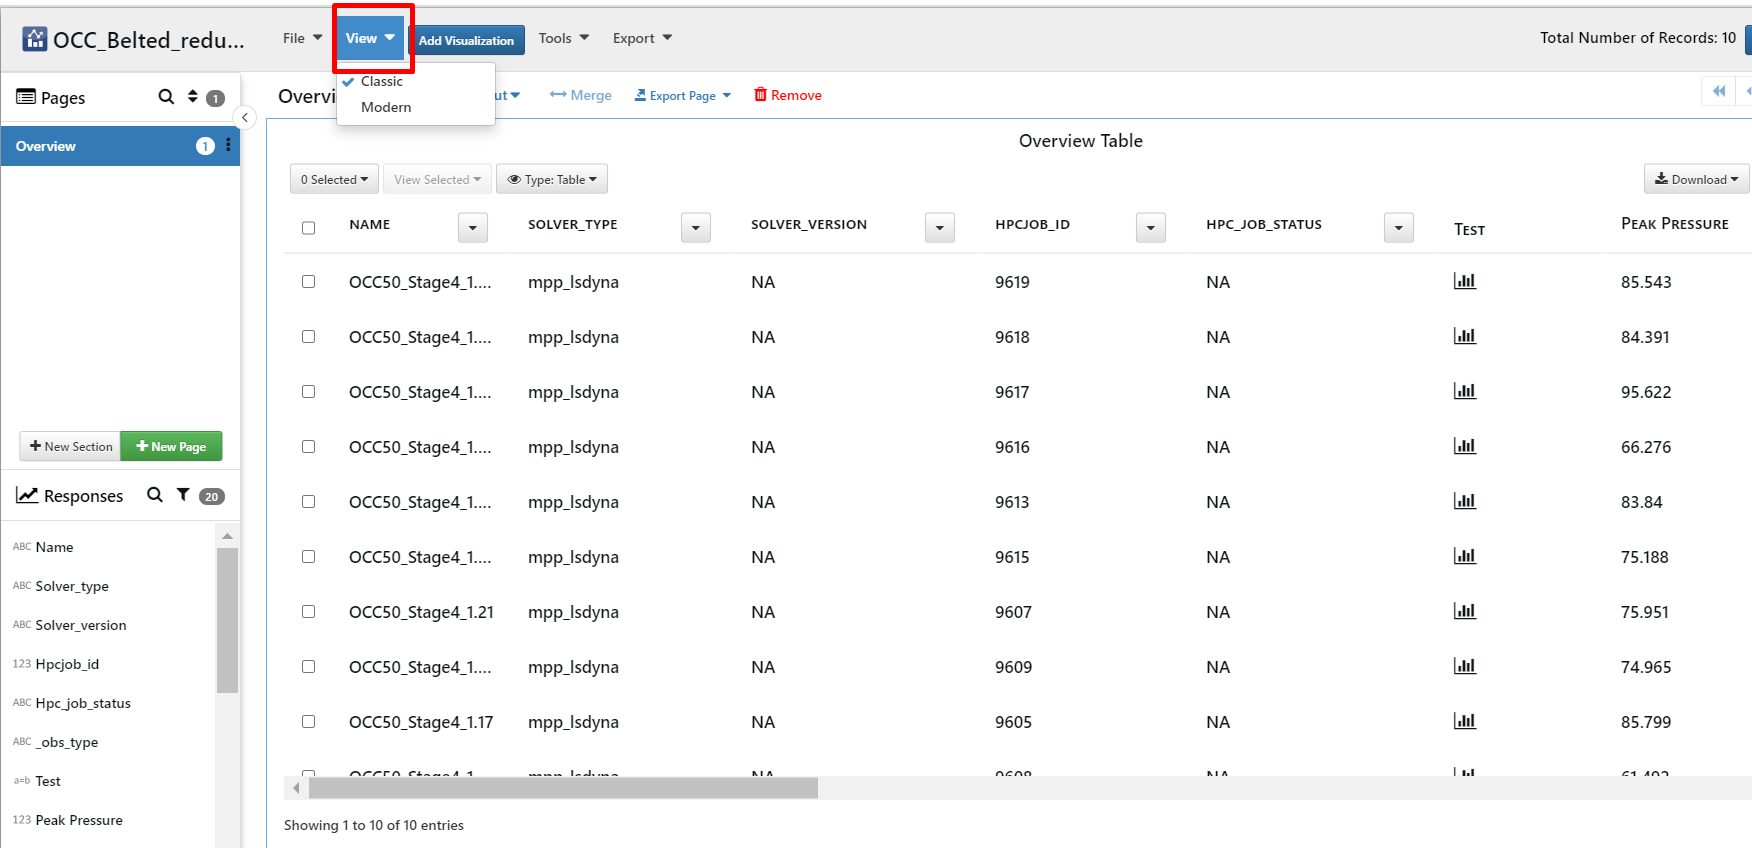Click the Responses line-chart icon

point(27,495)
